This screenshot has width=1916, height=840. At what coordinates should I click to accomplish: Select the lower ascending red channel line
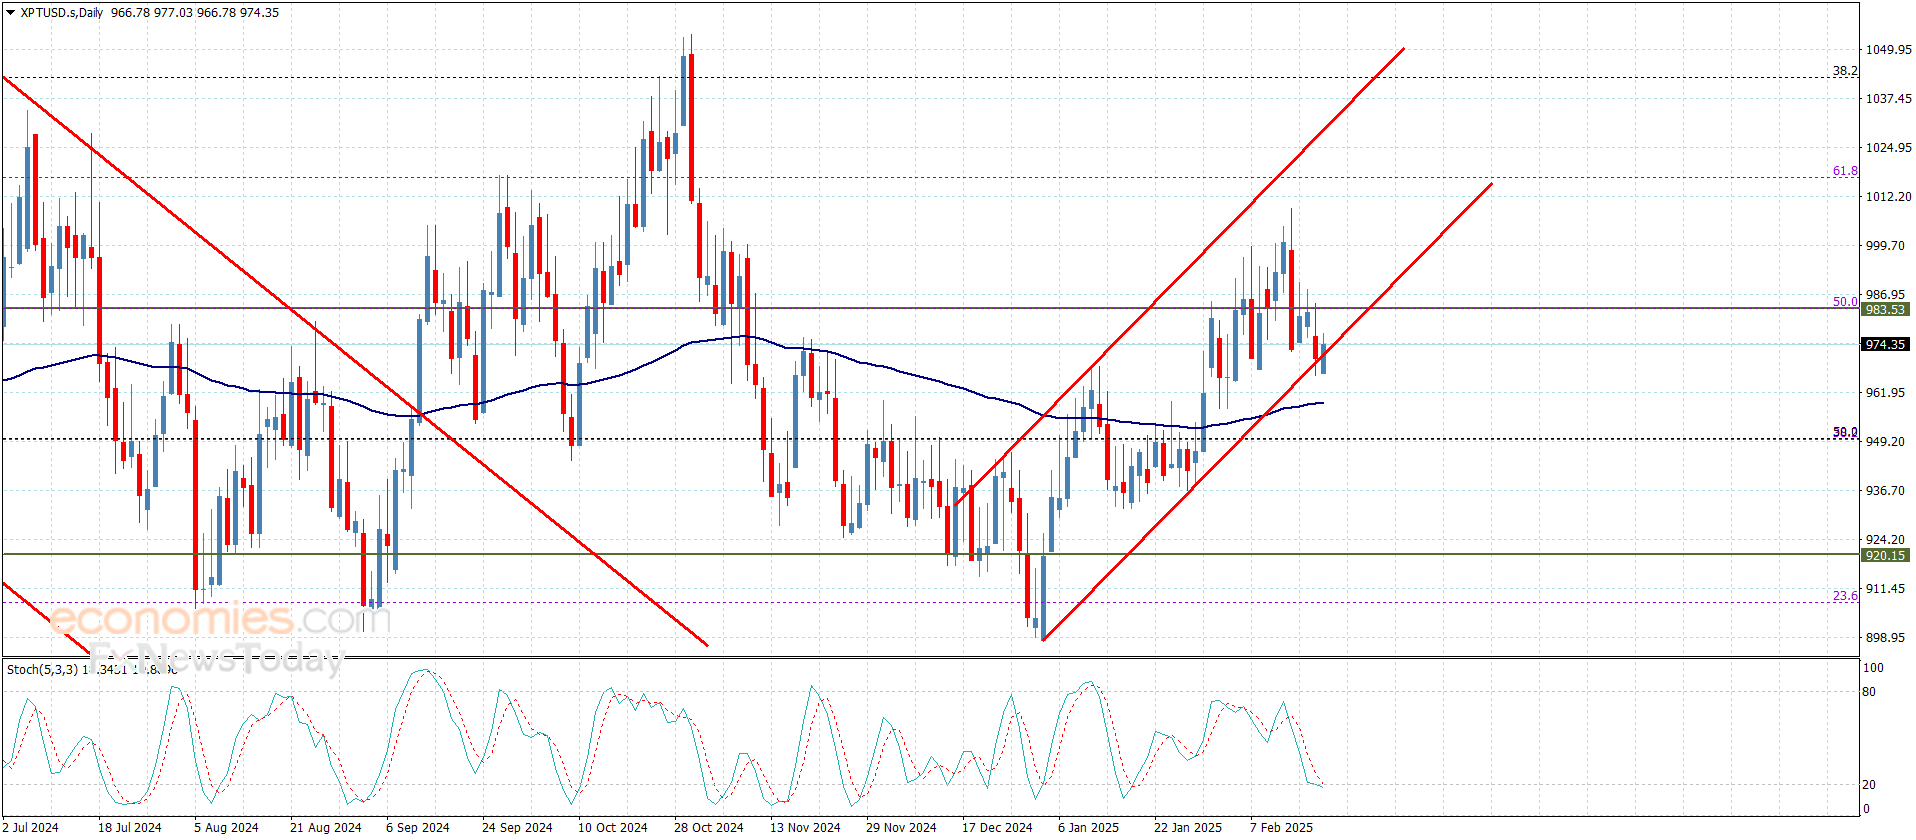pyautogui.click(x=1267, y=412)
